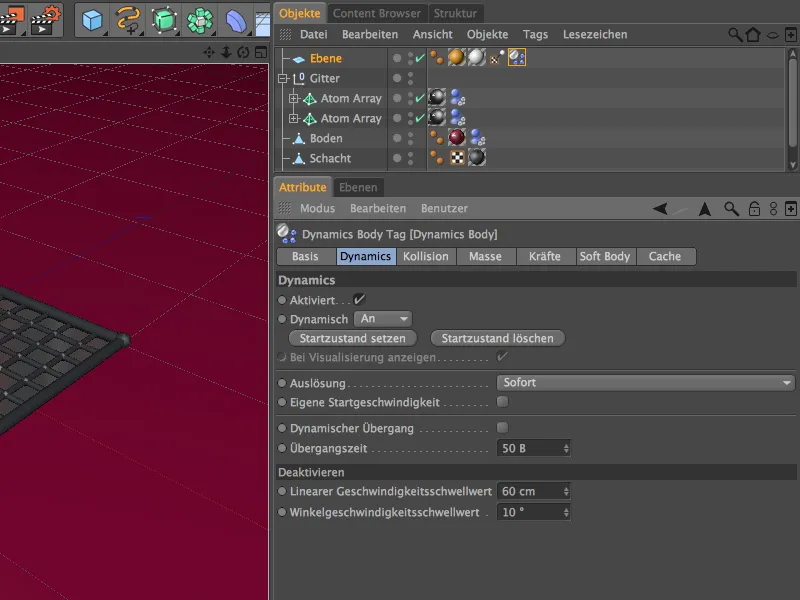Image resolution: width=800 pixels, height=600 pixels.
Task: Select the orange material tag on Ebene
Action: pyautogui.click(x=457, y=57)
